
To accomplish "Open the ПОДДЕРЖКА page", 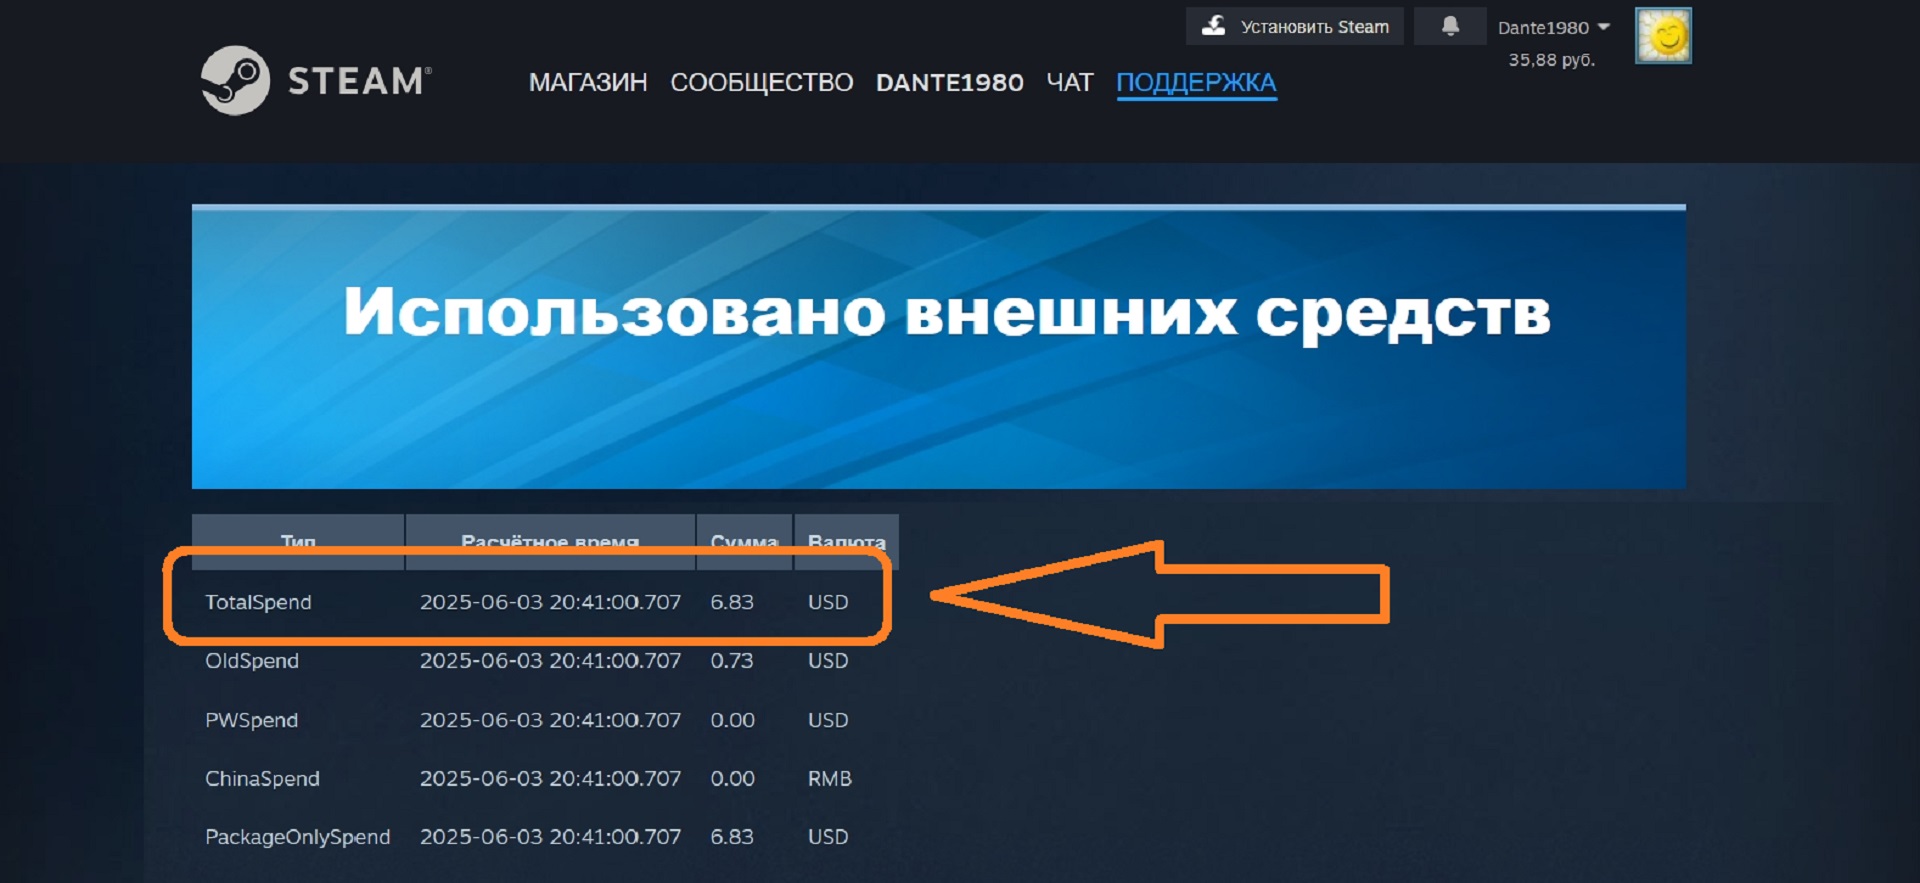I will tap(1196, 82).
